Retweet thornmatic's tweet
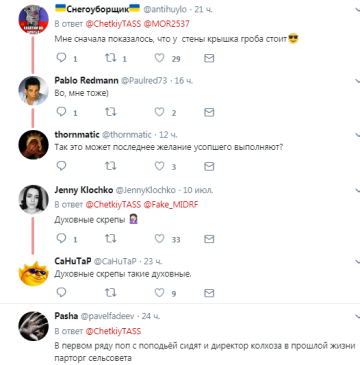360x365 pixels. 111,166
